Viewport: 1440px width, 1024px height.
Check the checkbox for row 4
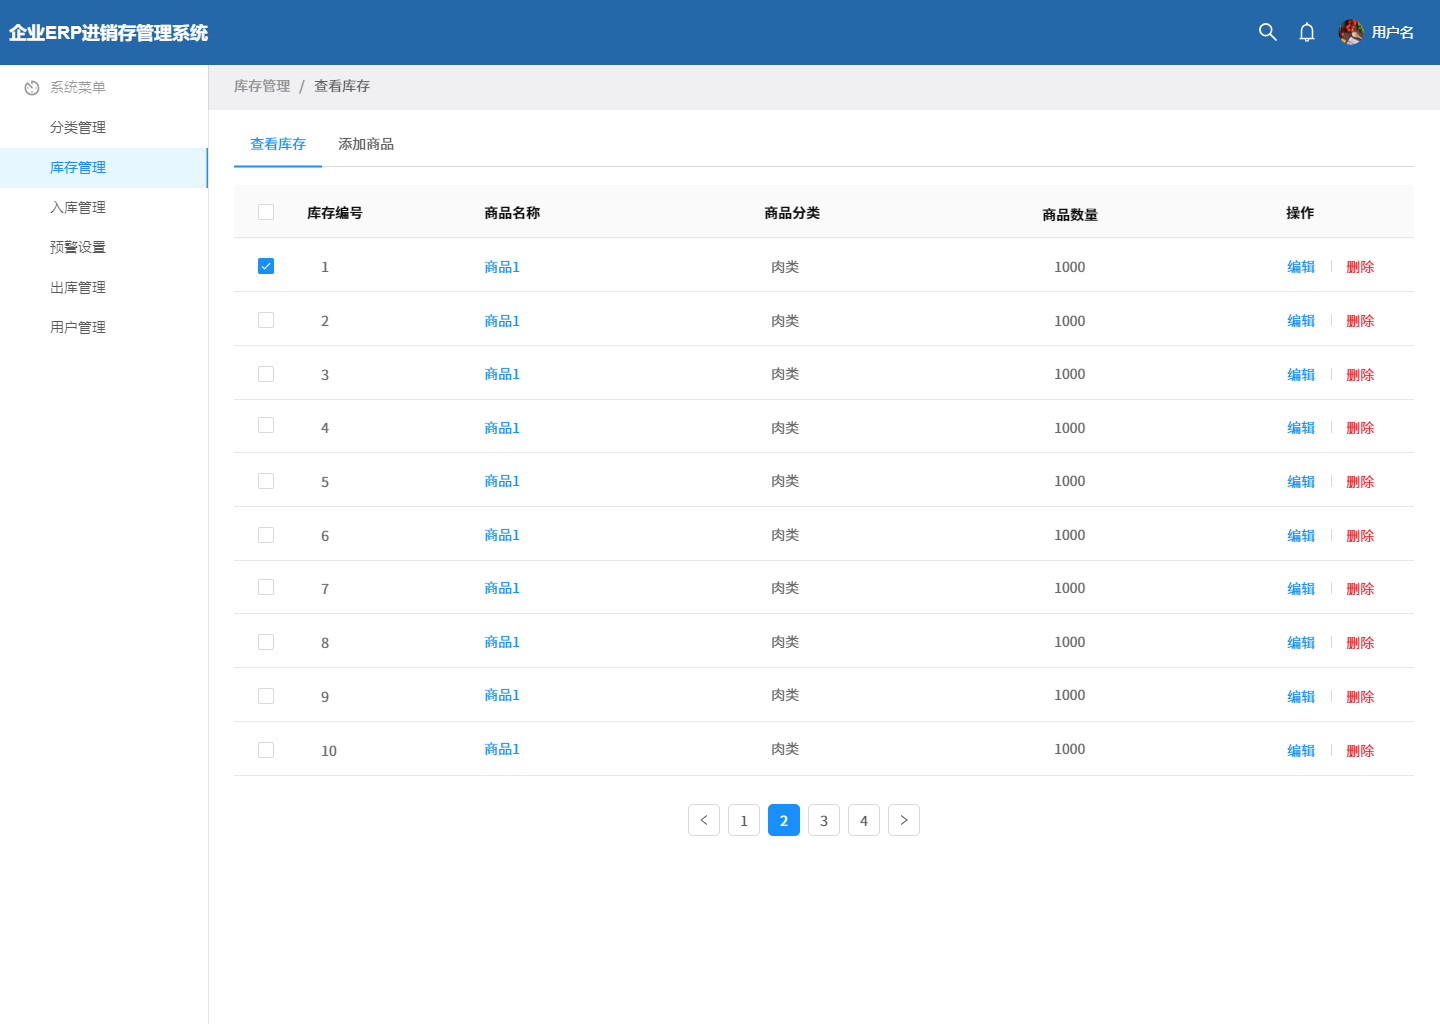click(266, 426)
